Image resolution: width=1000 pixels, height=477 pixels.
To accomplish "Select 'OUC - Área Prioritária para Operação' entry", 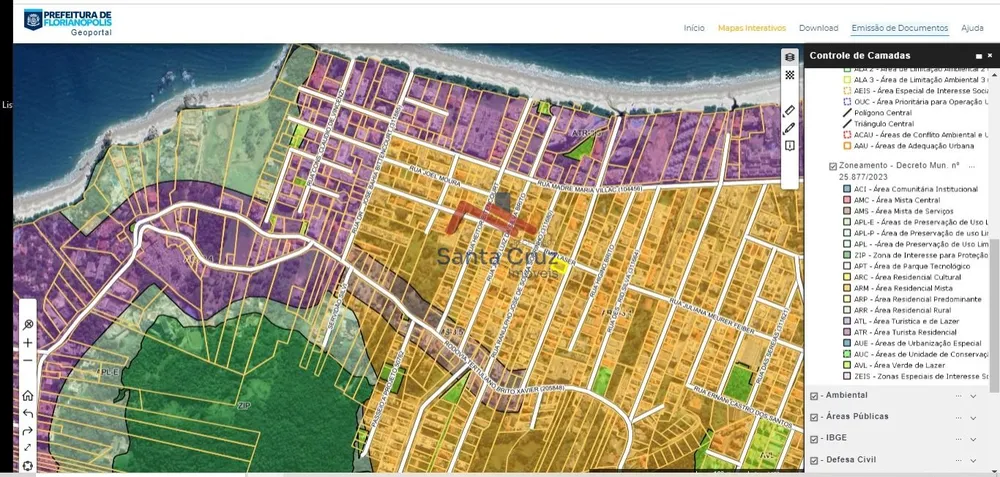I will 921,101.
